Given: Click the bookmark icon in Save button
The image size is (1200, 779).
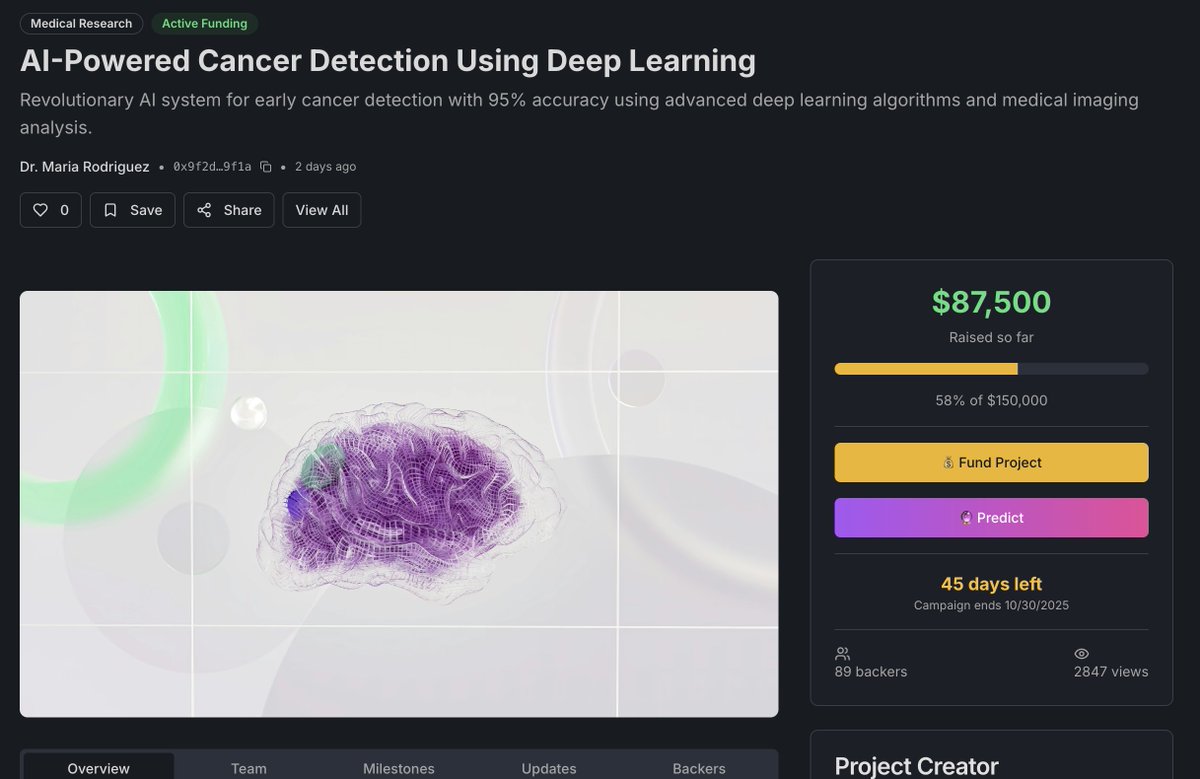Looking at the screenshot, I should pyautogui.click(x=111, y=210).
